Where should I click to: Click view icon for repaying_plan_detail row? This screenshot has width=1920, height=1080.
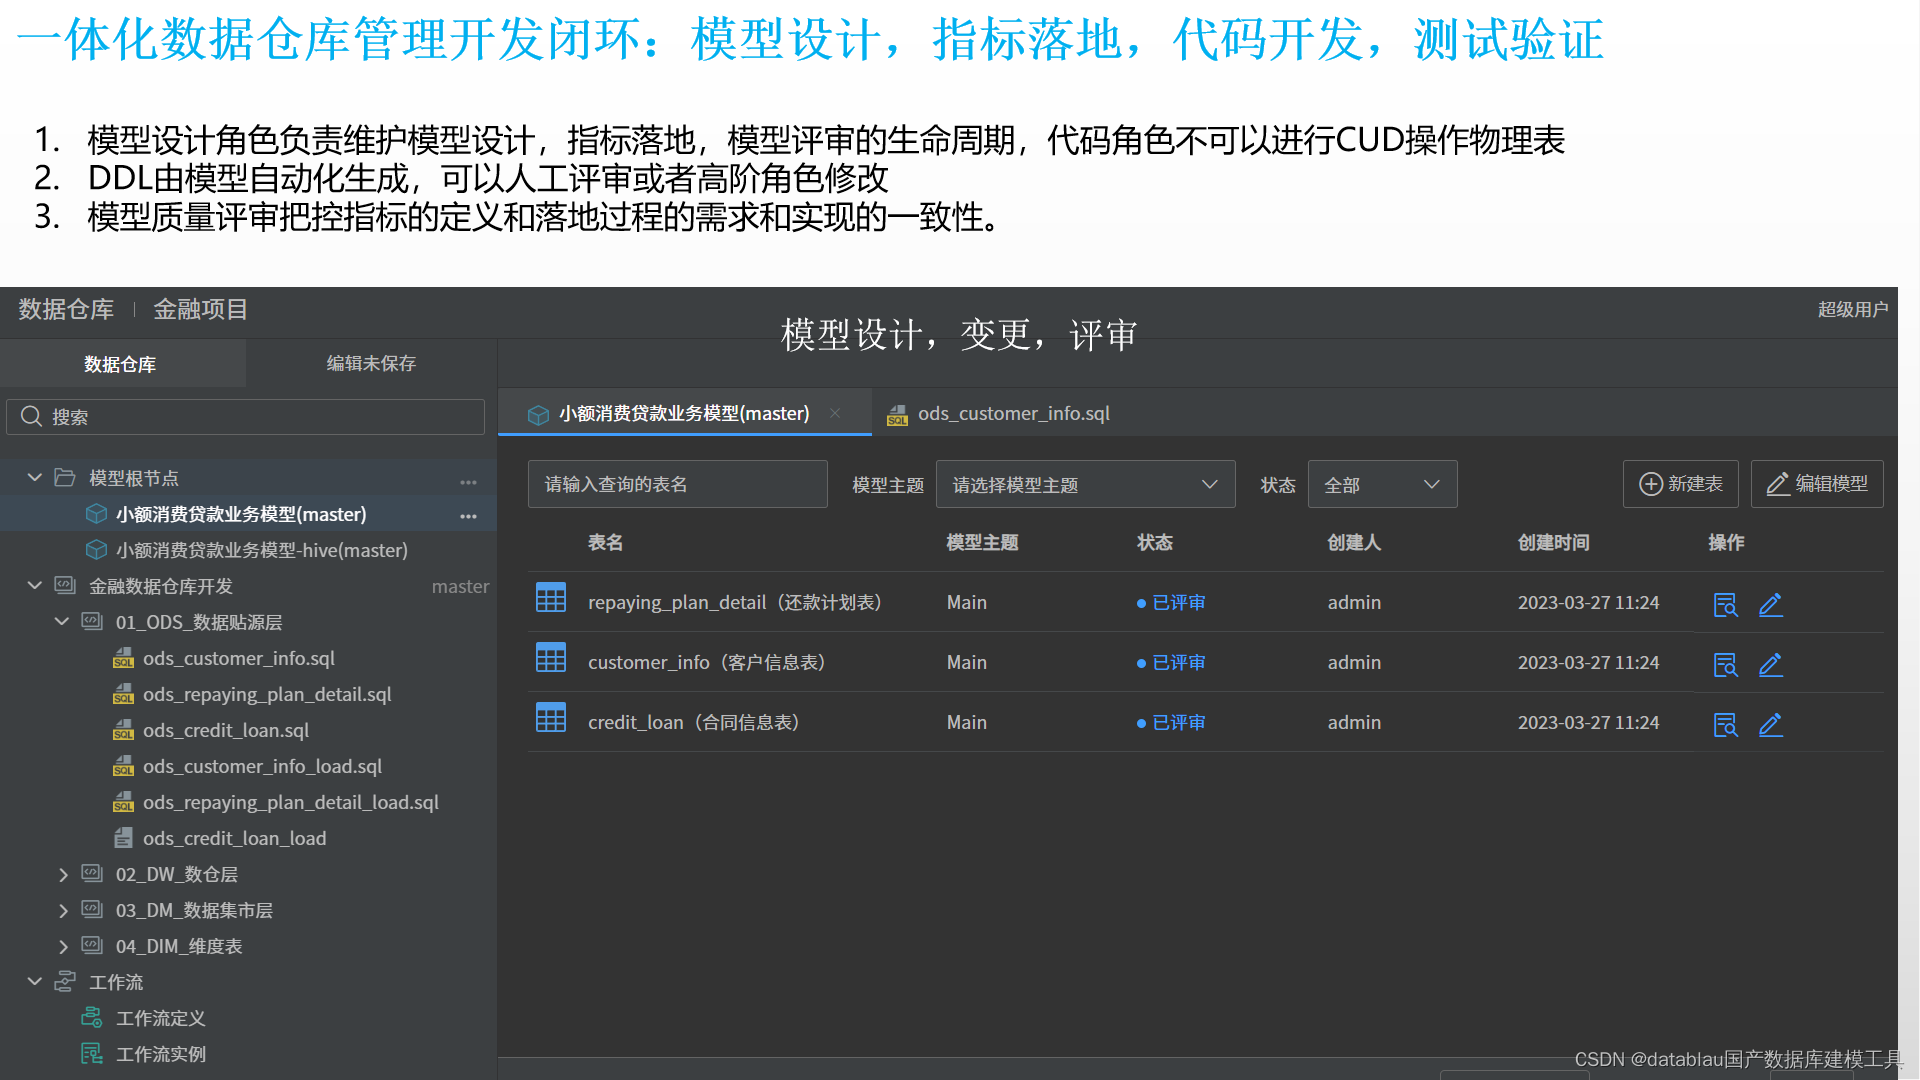pos(1725,604)
